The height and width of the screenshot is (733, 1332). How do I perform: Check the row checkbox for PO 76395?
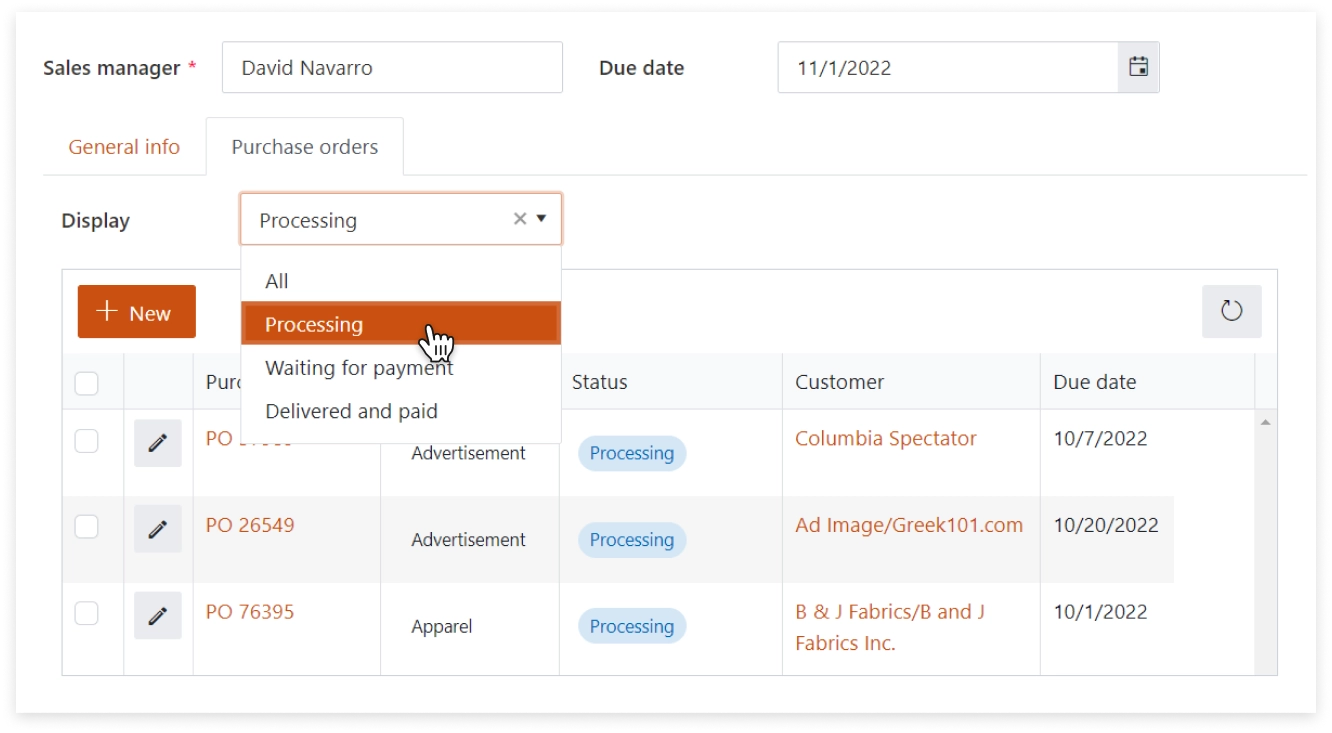88,615
